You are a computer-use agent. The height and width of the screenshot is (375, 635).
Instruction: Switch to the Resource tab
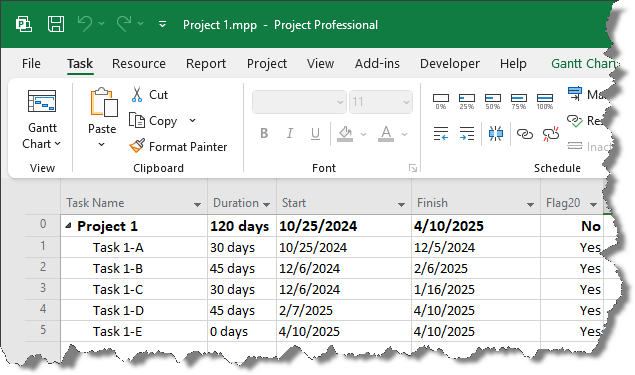139,64
